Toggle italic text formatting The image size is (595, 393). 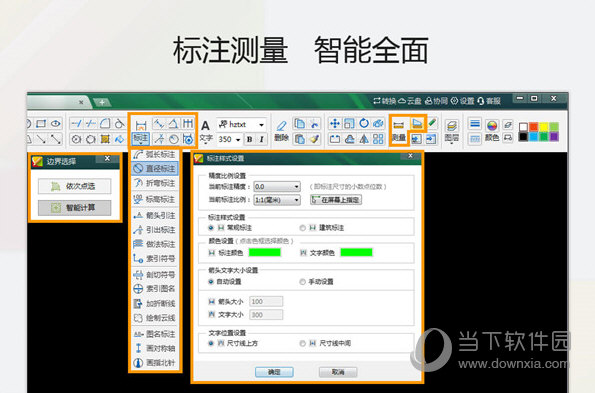click(261, 139)
